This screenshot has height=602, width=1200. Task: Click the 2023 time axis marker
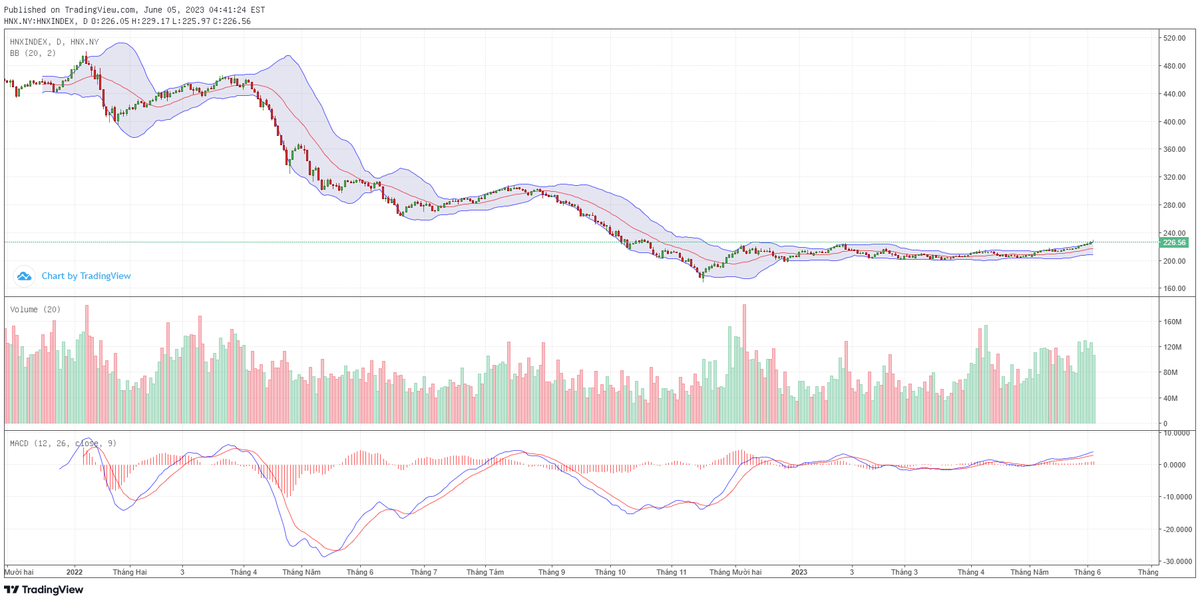point(799,573)
